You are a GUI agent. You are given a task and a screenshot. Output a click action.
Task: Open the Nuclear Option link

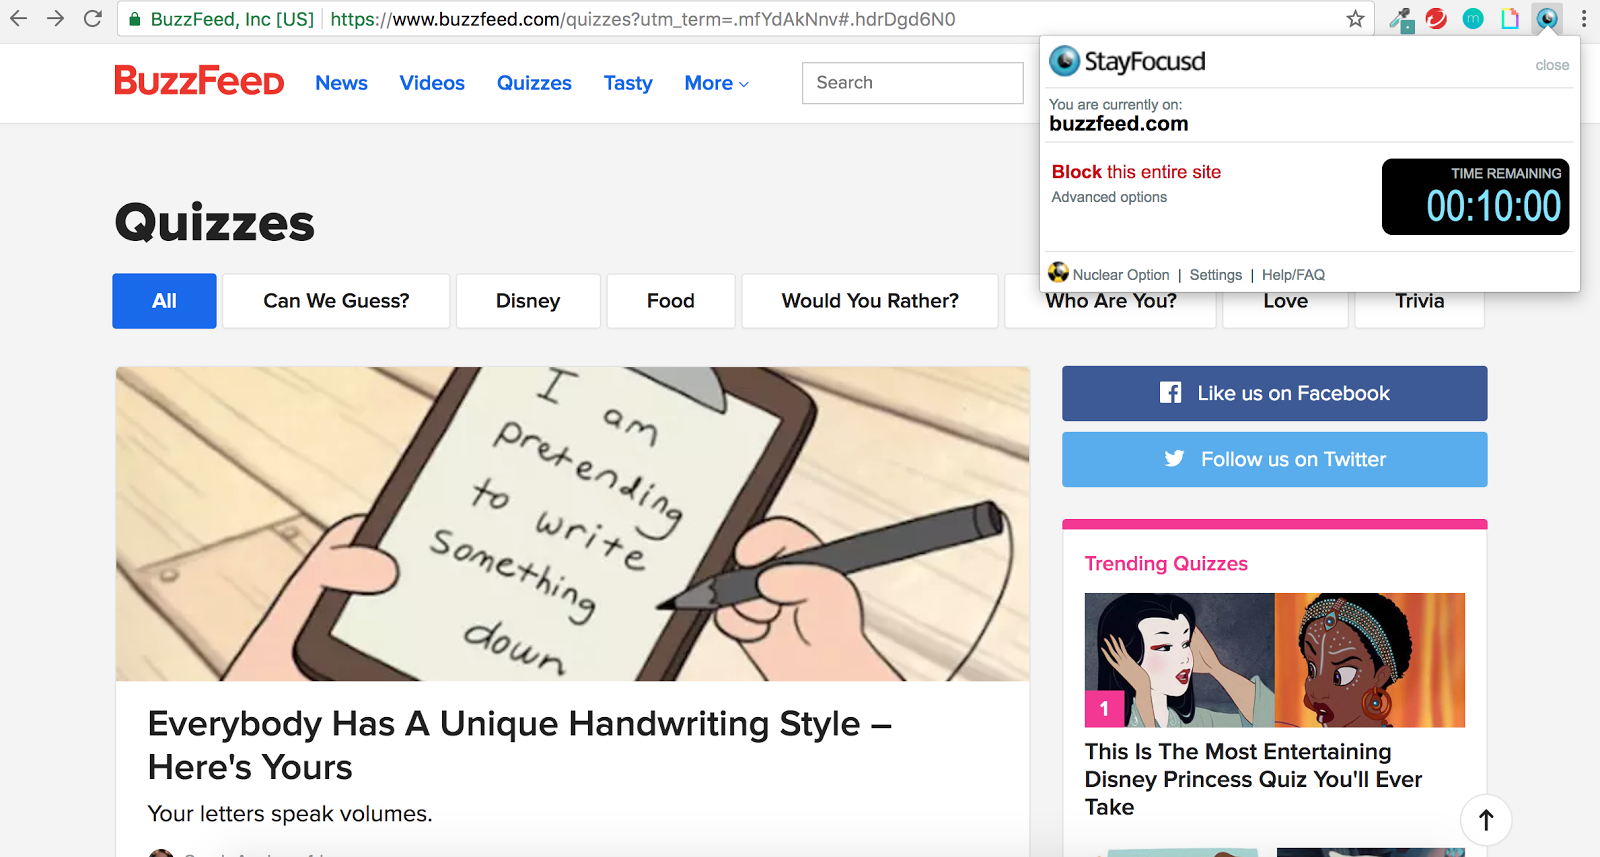point(1120,275)
